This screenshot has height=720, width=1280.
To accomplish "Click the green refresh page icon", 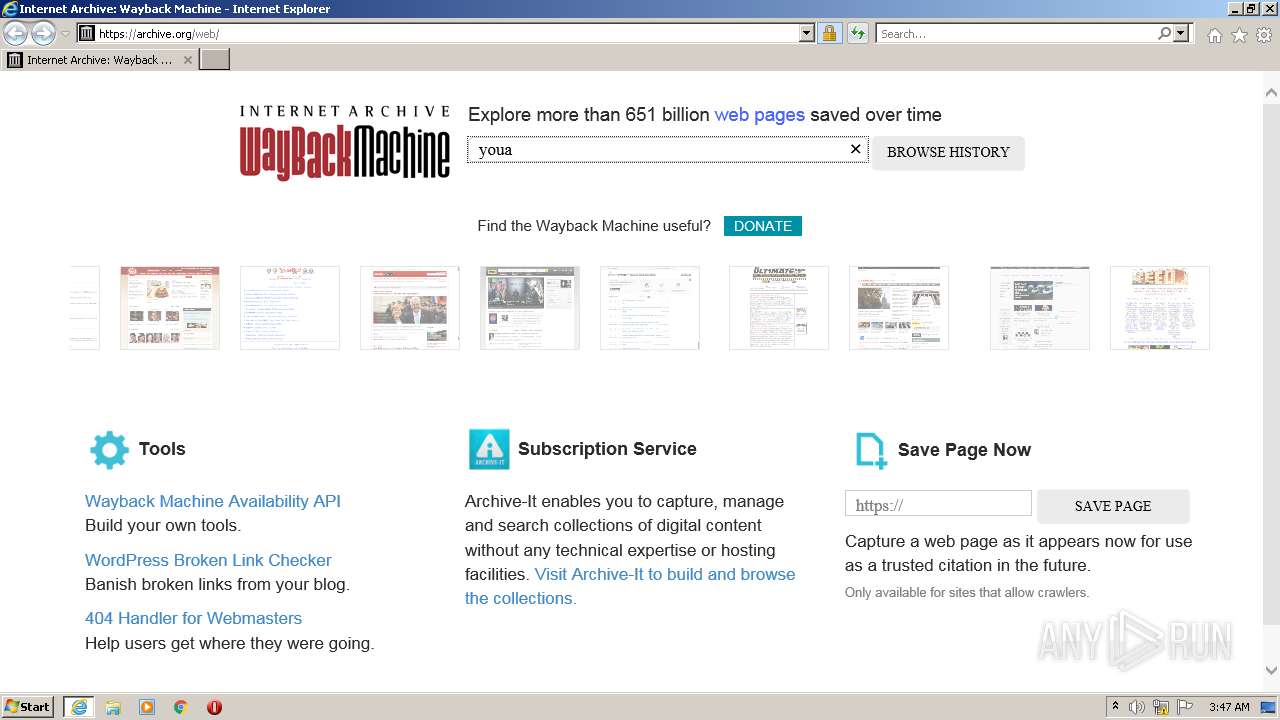I will click(x=857, y=33).
